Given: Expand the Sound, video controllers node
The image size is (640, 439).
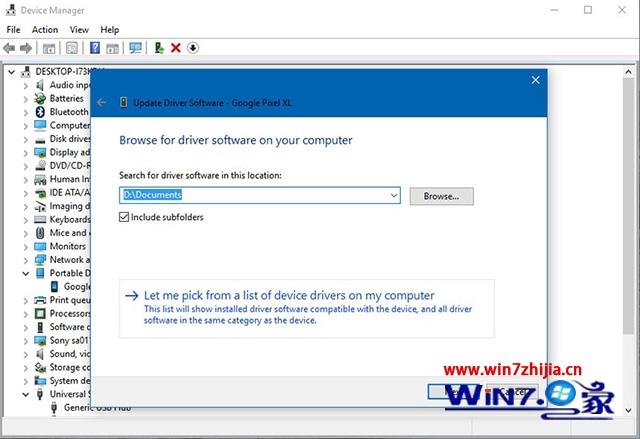Looking at the screenshot, I should pos(26,354).
